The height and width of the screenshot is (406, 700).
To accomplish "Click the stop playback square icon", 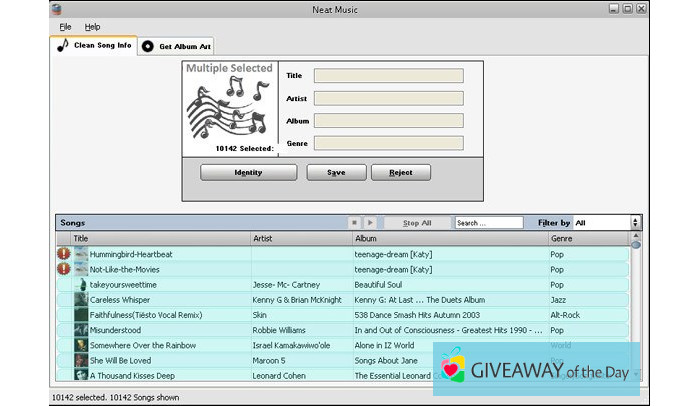I will (x=354, y=223).
